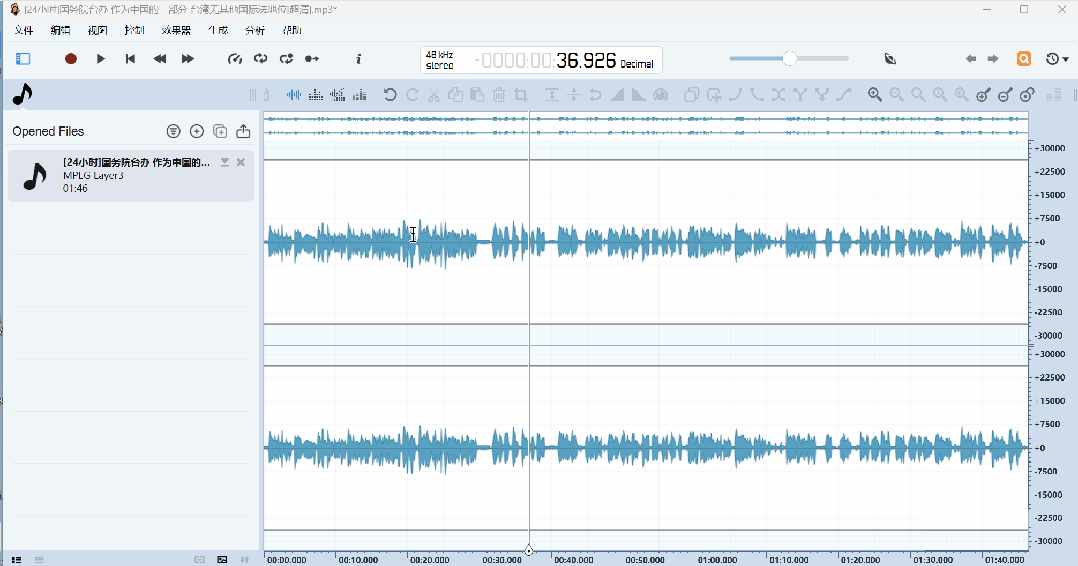This screenshot has height=566, width=1078.
Task: Click the time display showing 36.926
Action: (x=586, y=61)
